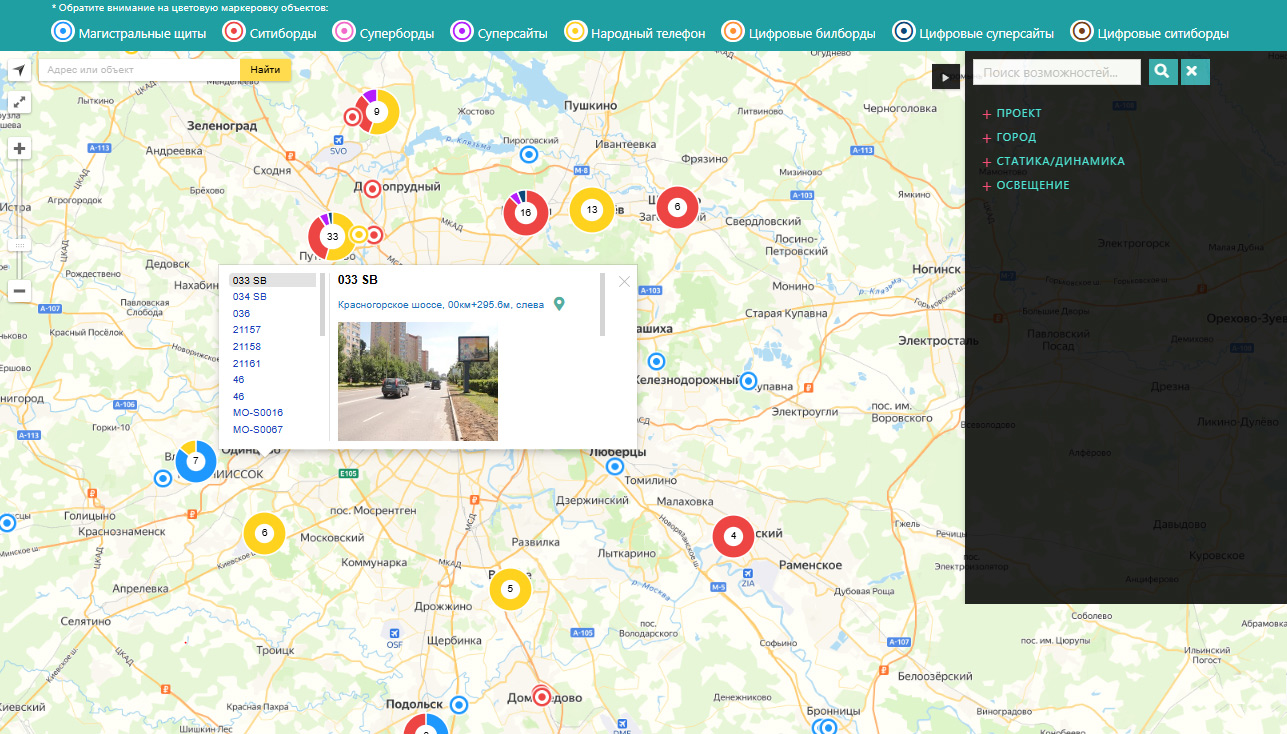Click the teal magnifier search button
Image resolution: width=1287 pixels, height=734 pixels.
1162,71
